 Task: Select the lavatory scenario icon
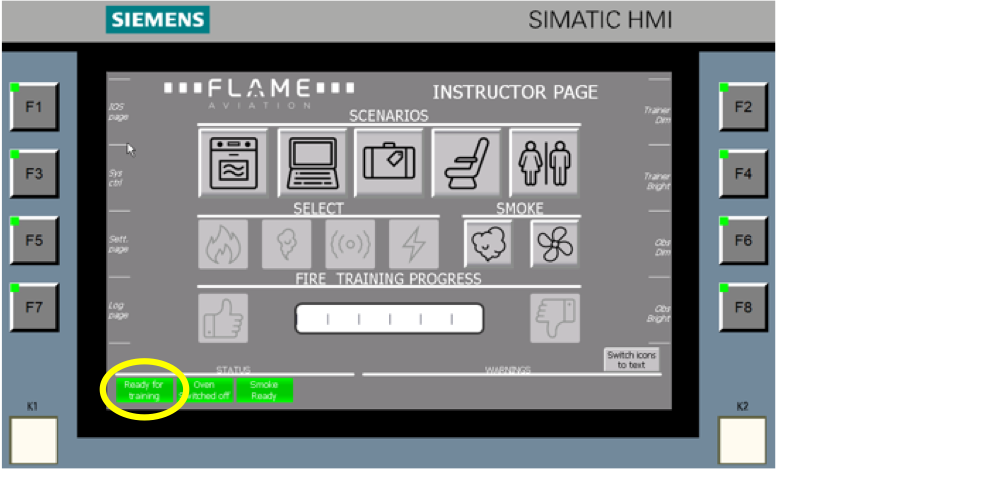point(543,162)
